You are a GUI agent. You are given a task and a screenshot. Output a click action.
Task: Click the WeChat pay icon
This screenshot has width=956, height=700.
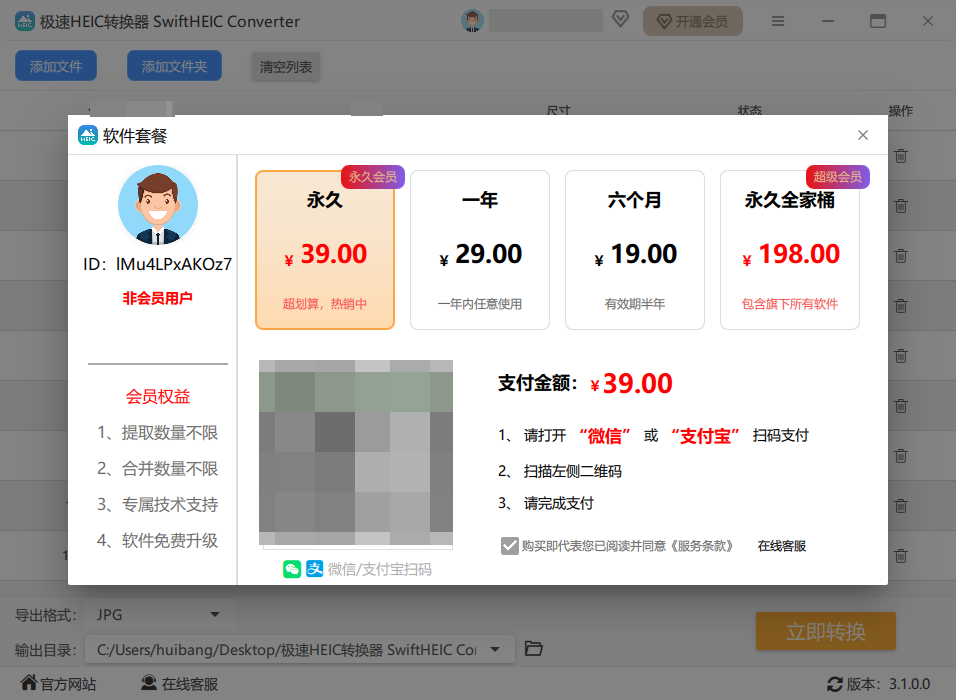292,569
